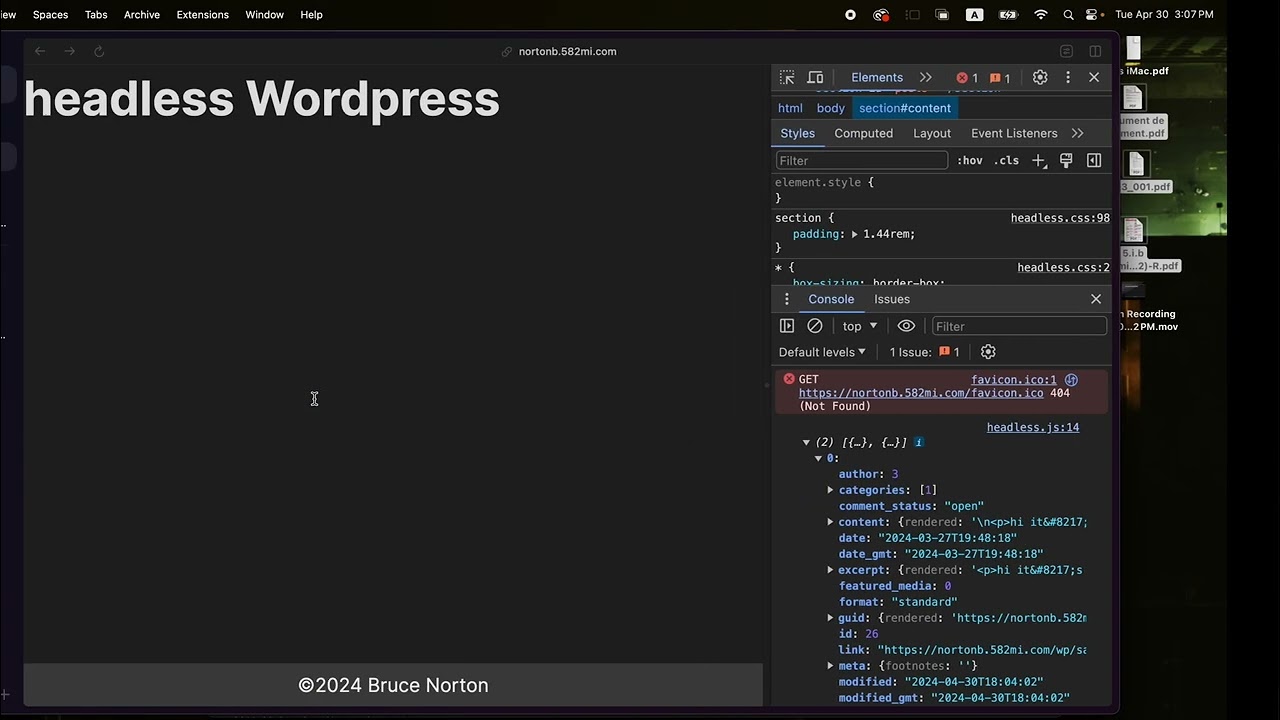1280x720 pixels.
Task: Click the info icon beside the logged array
Action: 919,442
